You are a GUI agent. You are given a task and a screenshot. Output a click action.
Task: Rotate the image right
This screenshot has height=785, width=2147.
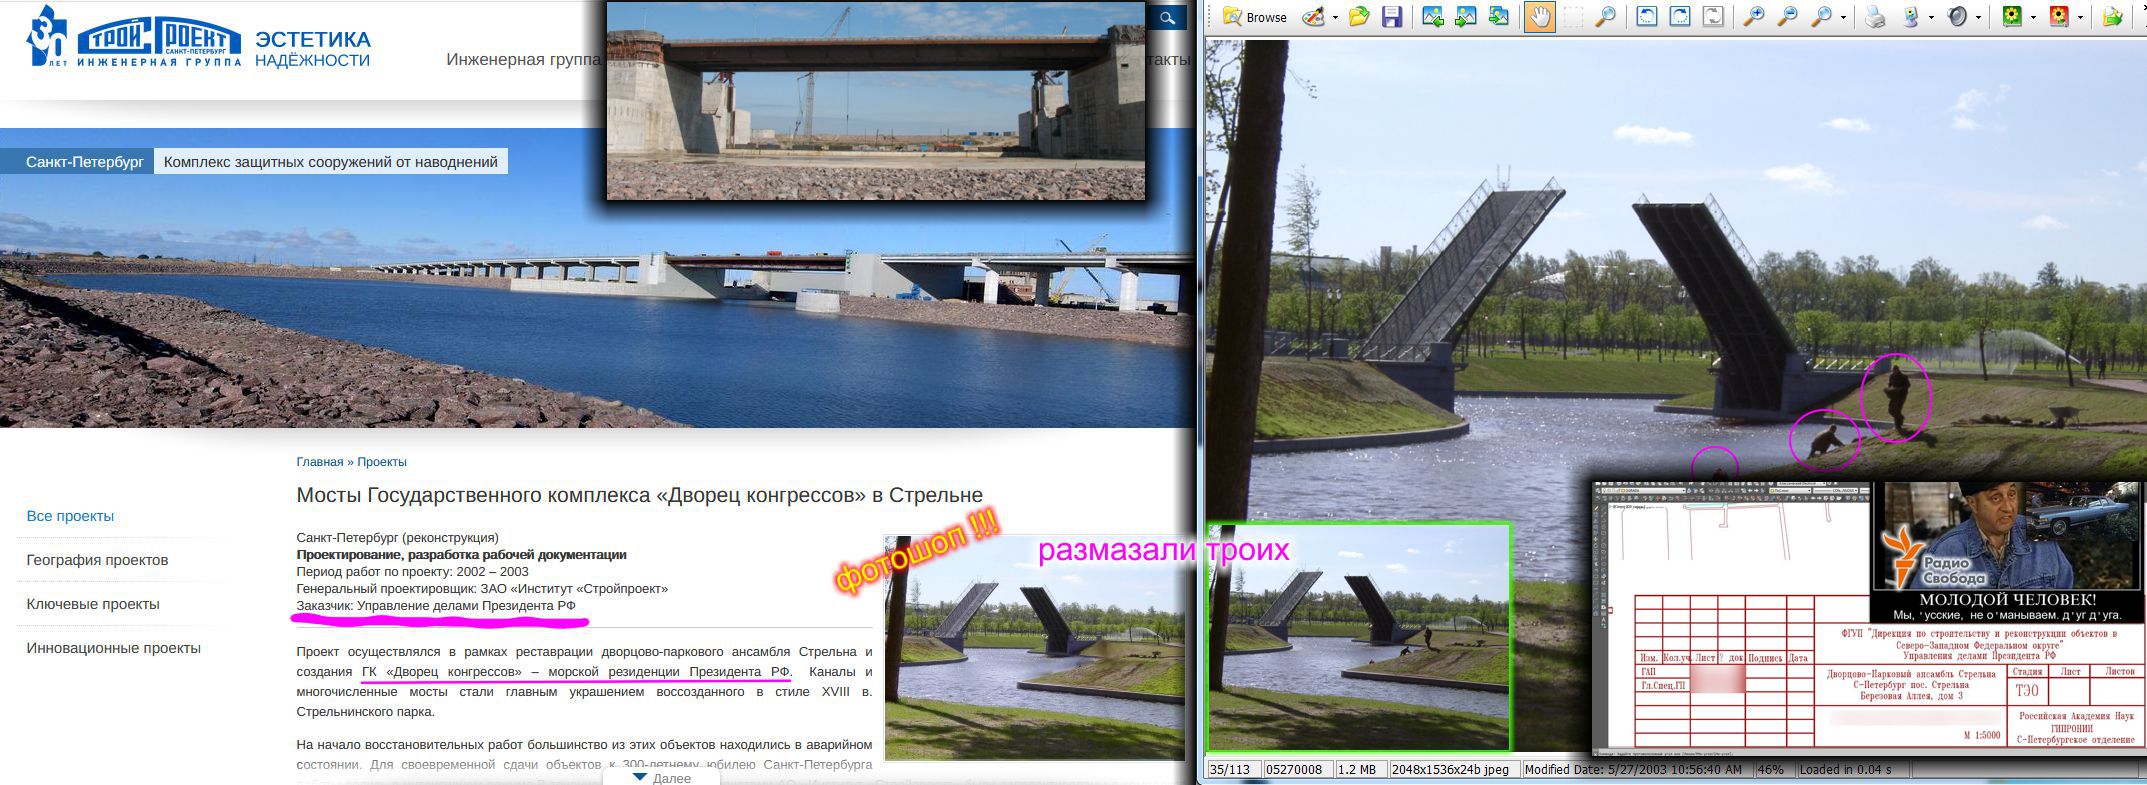click(x=1680, y=17)
